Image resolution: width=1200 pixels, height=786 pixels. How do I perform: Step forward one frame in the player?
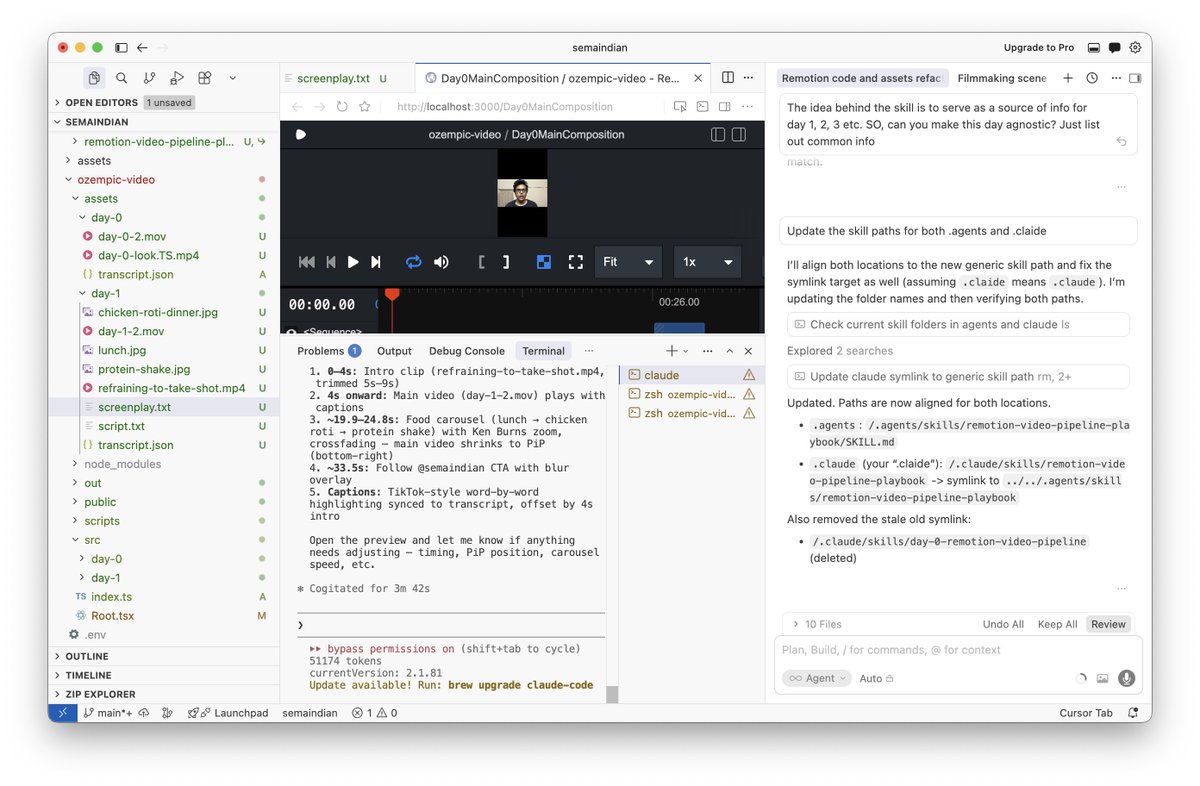pos(376,262)
